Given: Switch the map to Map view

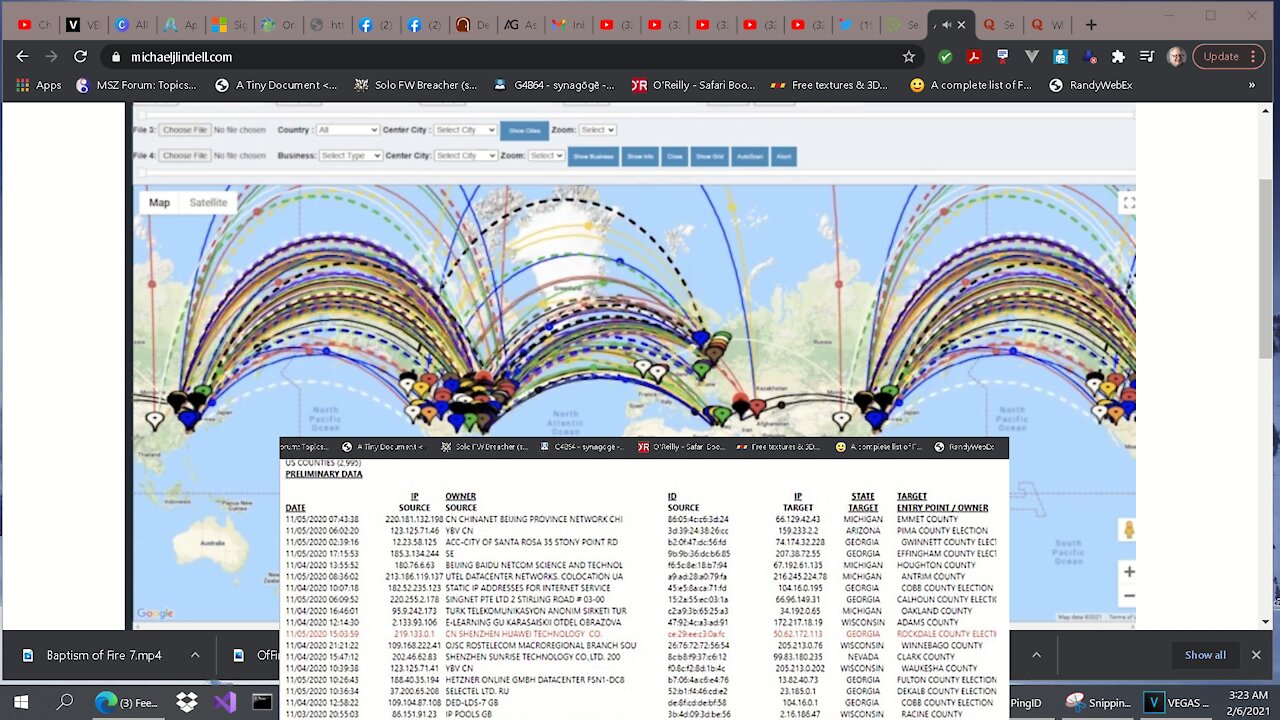Looking at the screenshot, I should pyautogui.click(x=159, y=202).
